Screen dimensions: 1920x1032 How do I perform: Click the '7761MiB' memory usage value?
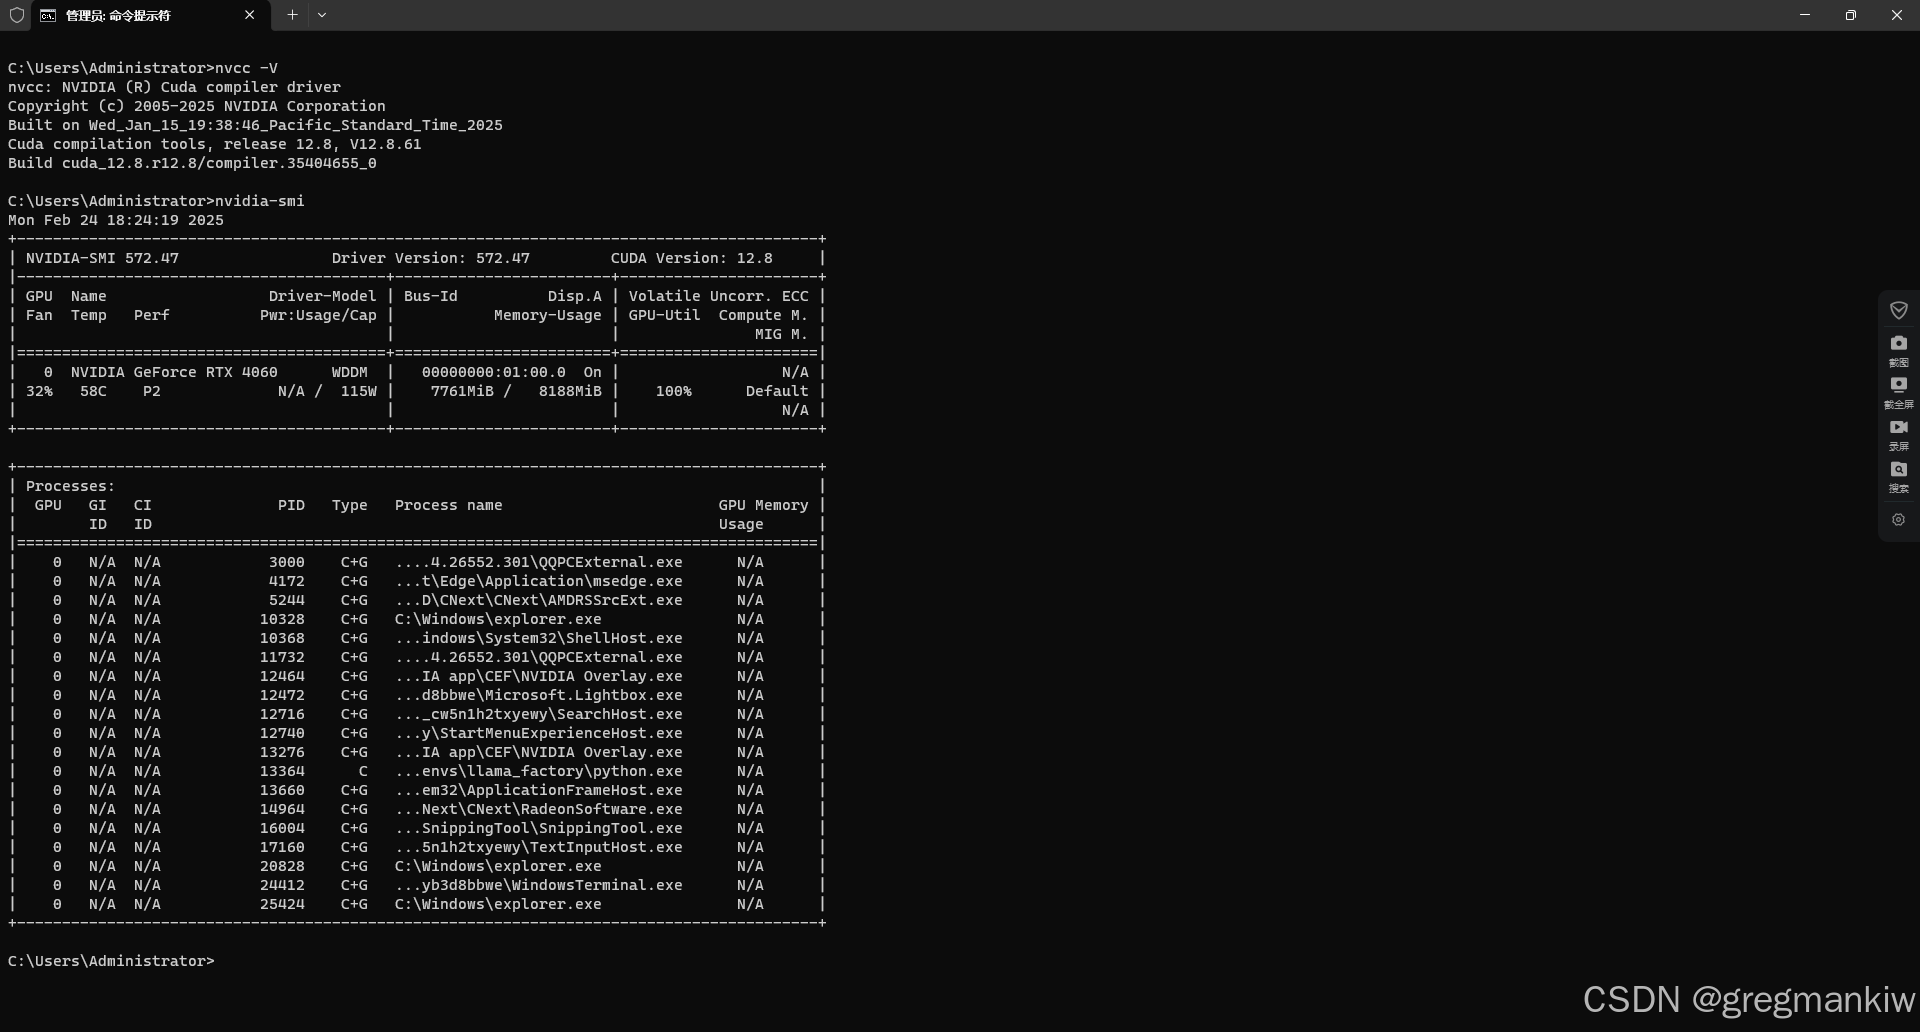click(x=462, y=391)
